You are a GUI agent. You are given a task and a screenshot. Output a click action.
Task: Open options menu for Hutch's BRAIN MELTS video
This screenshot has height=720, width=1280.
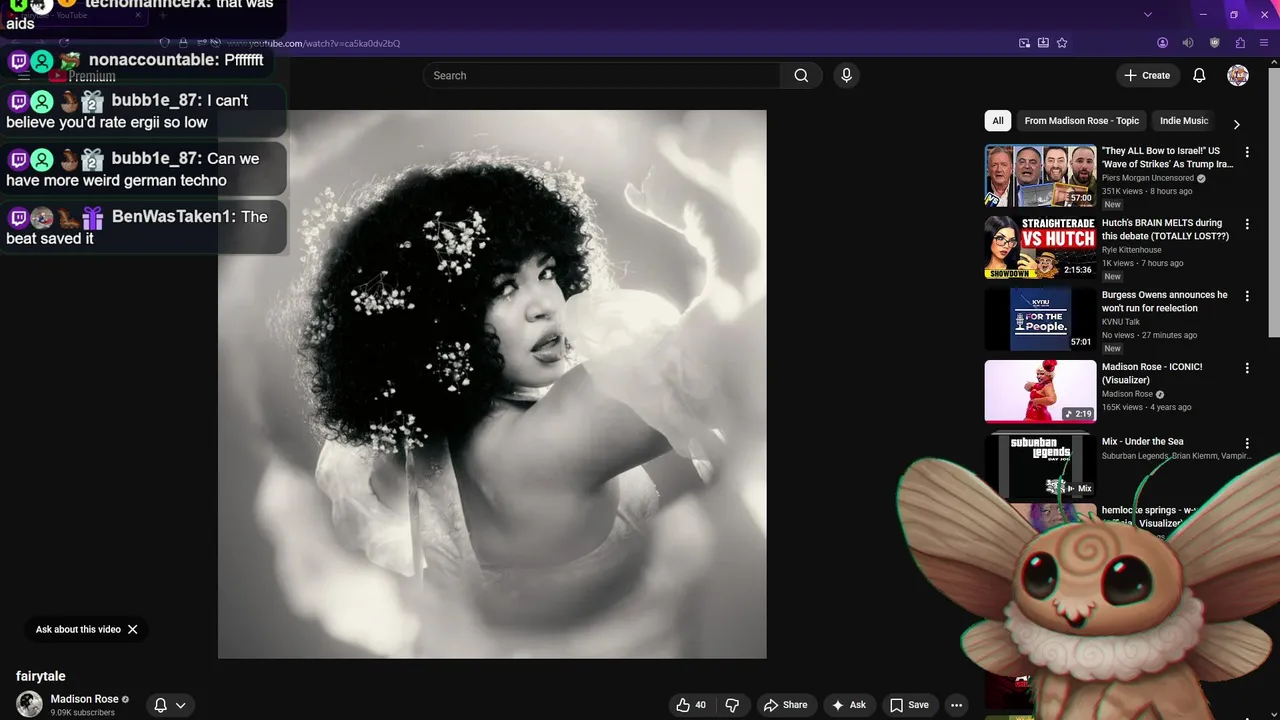click(x=1247, y=224)
